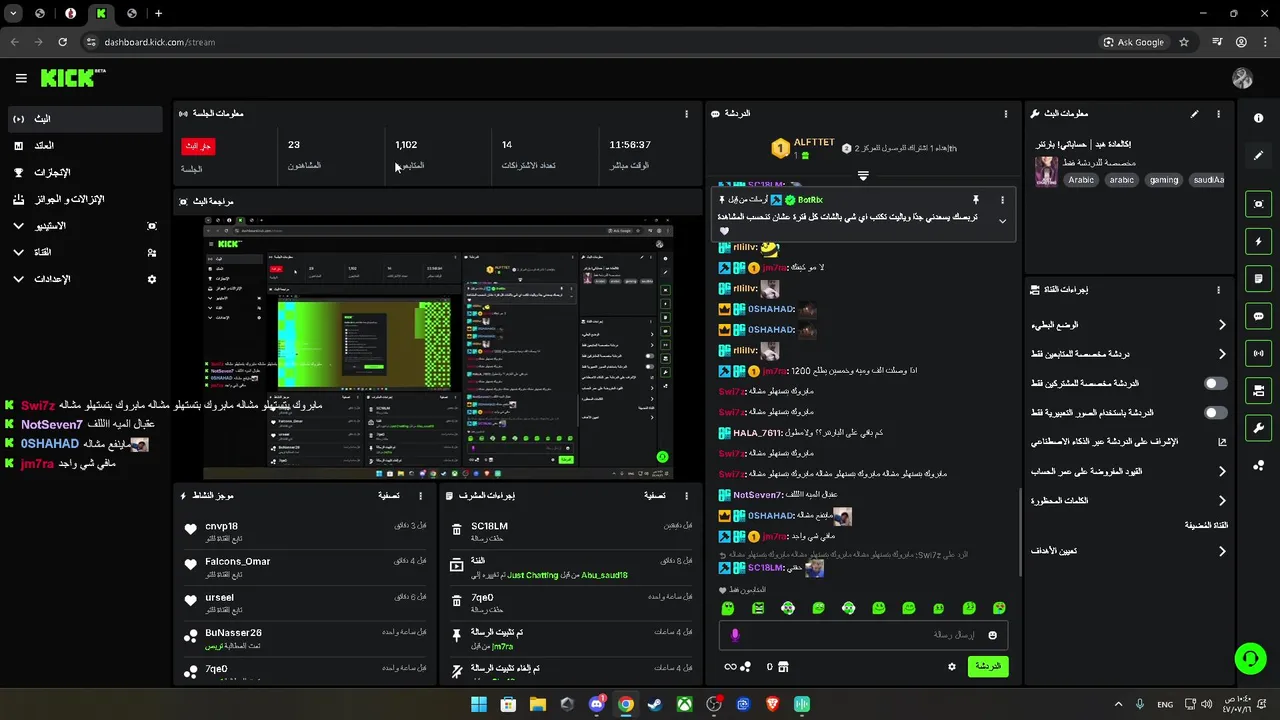The image size is (1280, 720).
Task: Open chat settings gear icon
Action: pyautogui.click(x=951, y=666)
